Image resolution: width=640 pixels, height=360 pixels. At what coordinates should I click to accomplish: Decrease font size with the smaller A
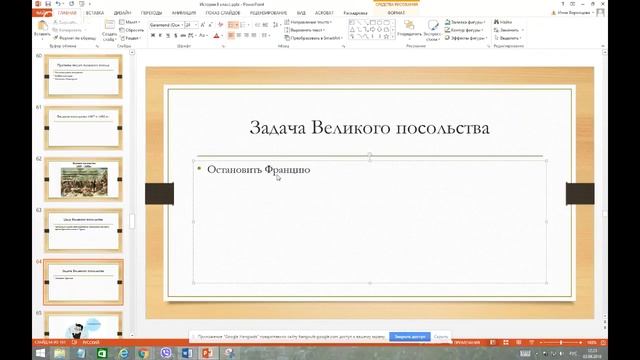[211, 25]
